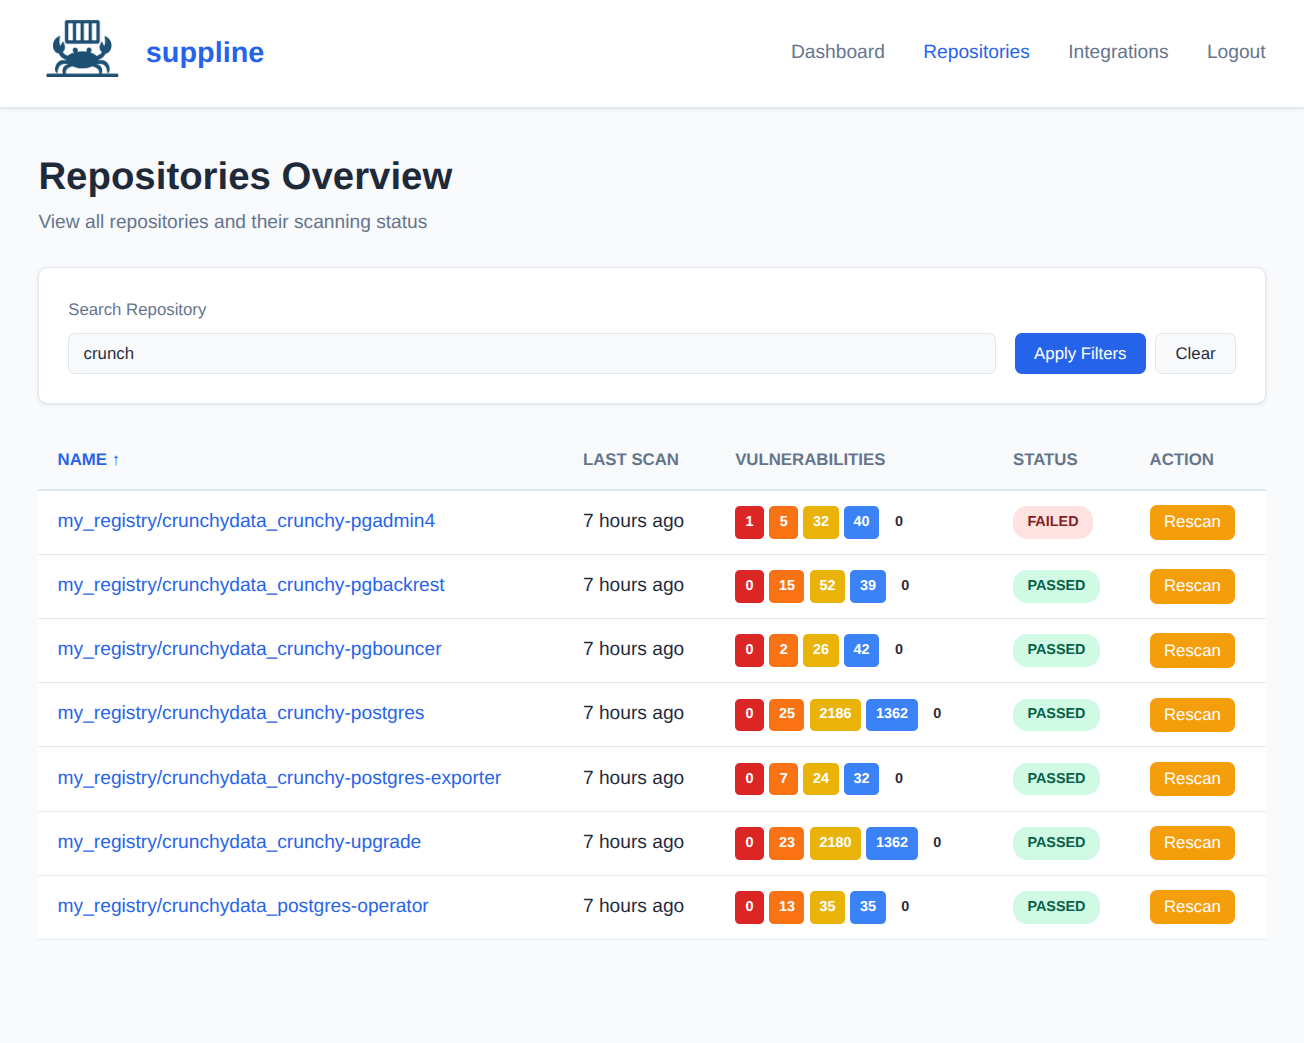The height and width of the screenshot is (1043, 1304).
Task: Click Logout in the navigation bar
Action: tap(1236, 51)
